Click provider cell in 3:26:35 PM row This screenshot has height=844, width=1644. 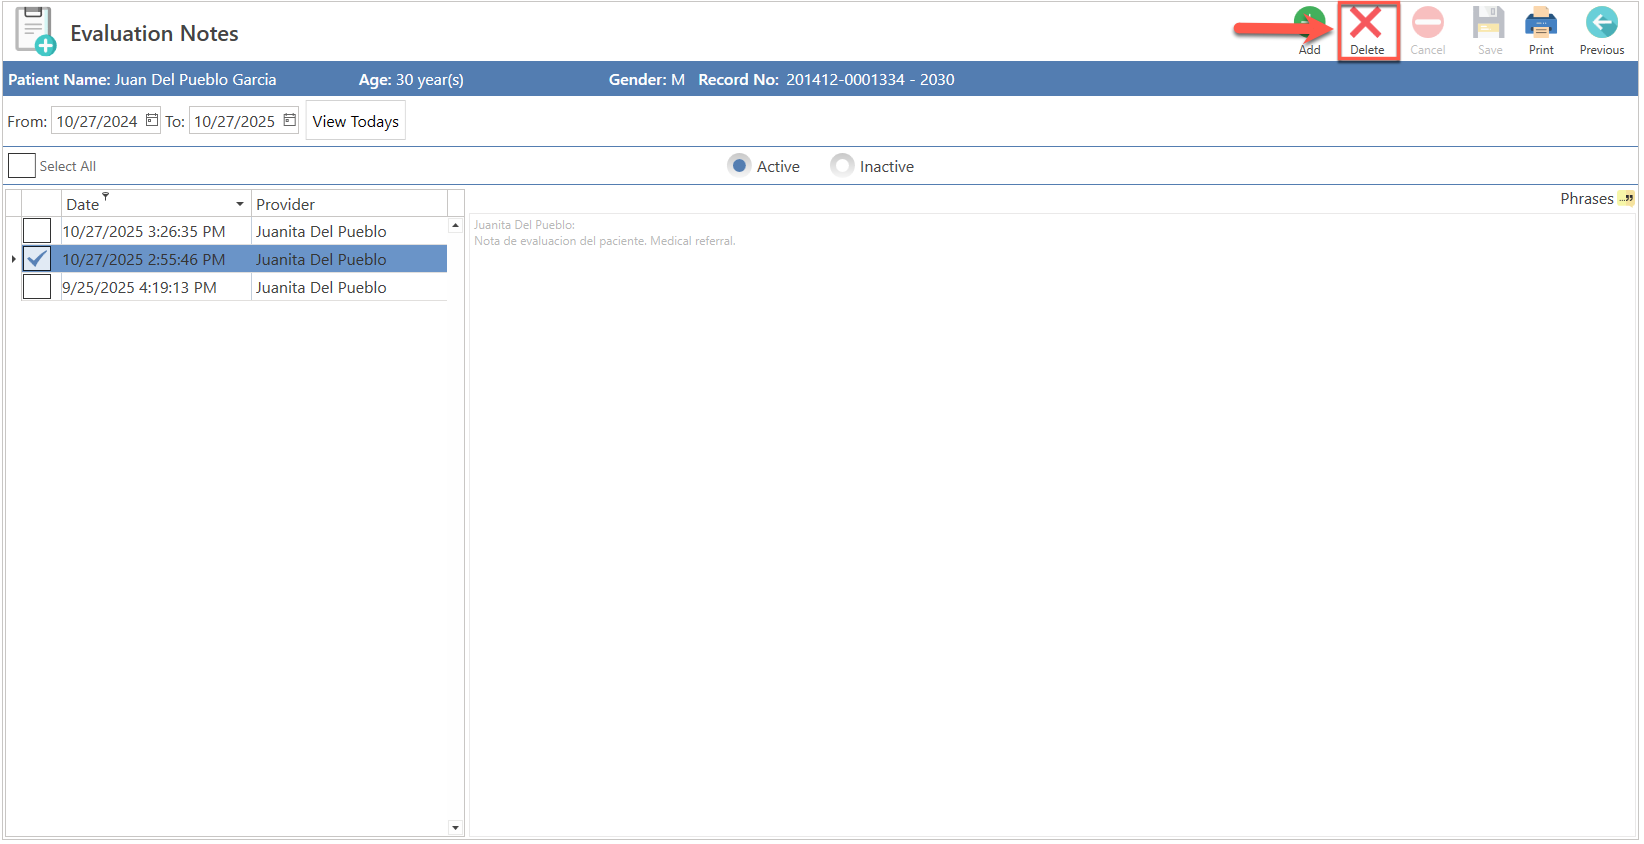[x=349, y=231]
